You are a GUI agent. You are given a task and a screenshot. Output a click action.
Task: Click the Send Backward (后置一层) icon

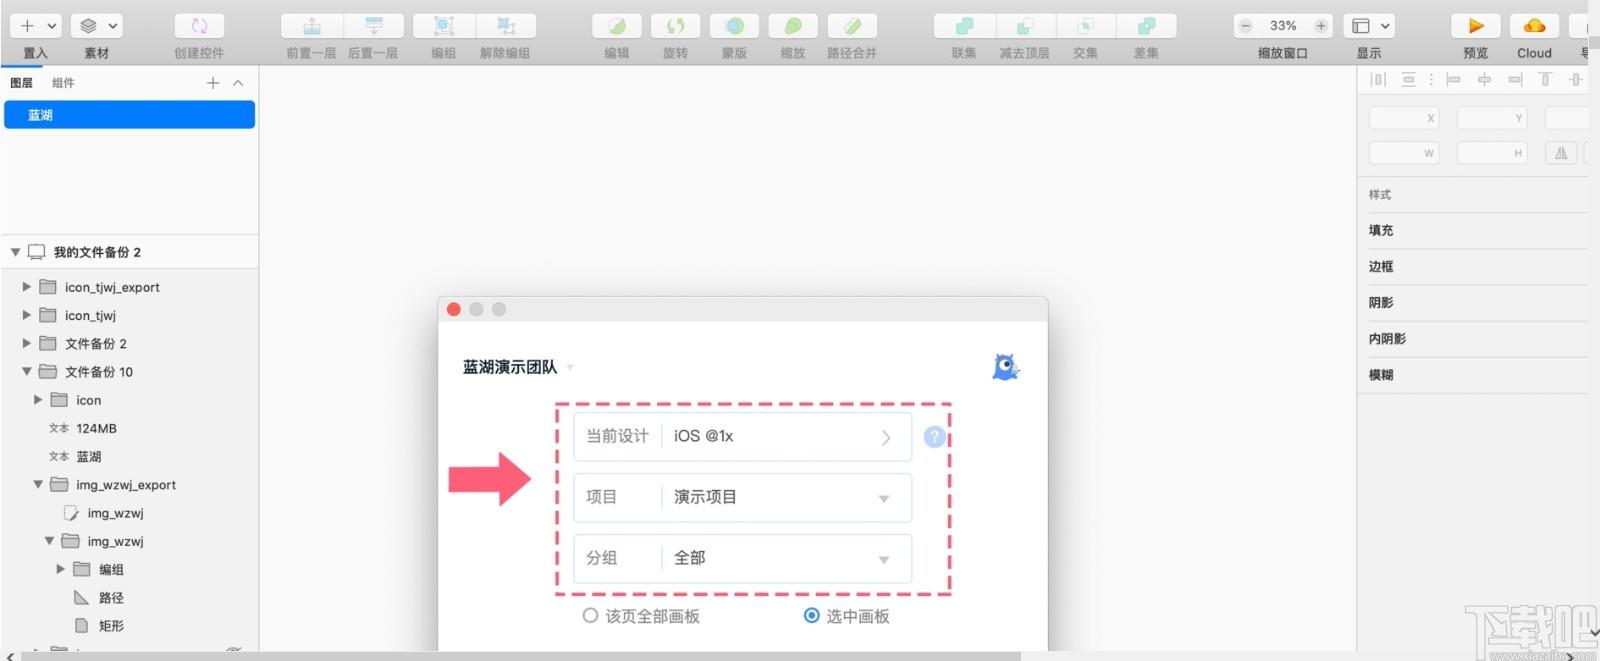[374, 26]
